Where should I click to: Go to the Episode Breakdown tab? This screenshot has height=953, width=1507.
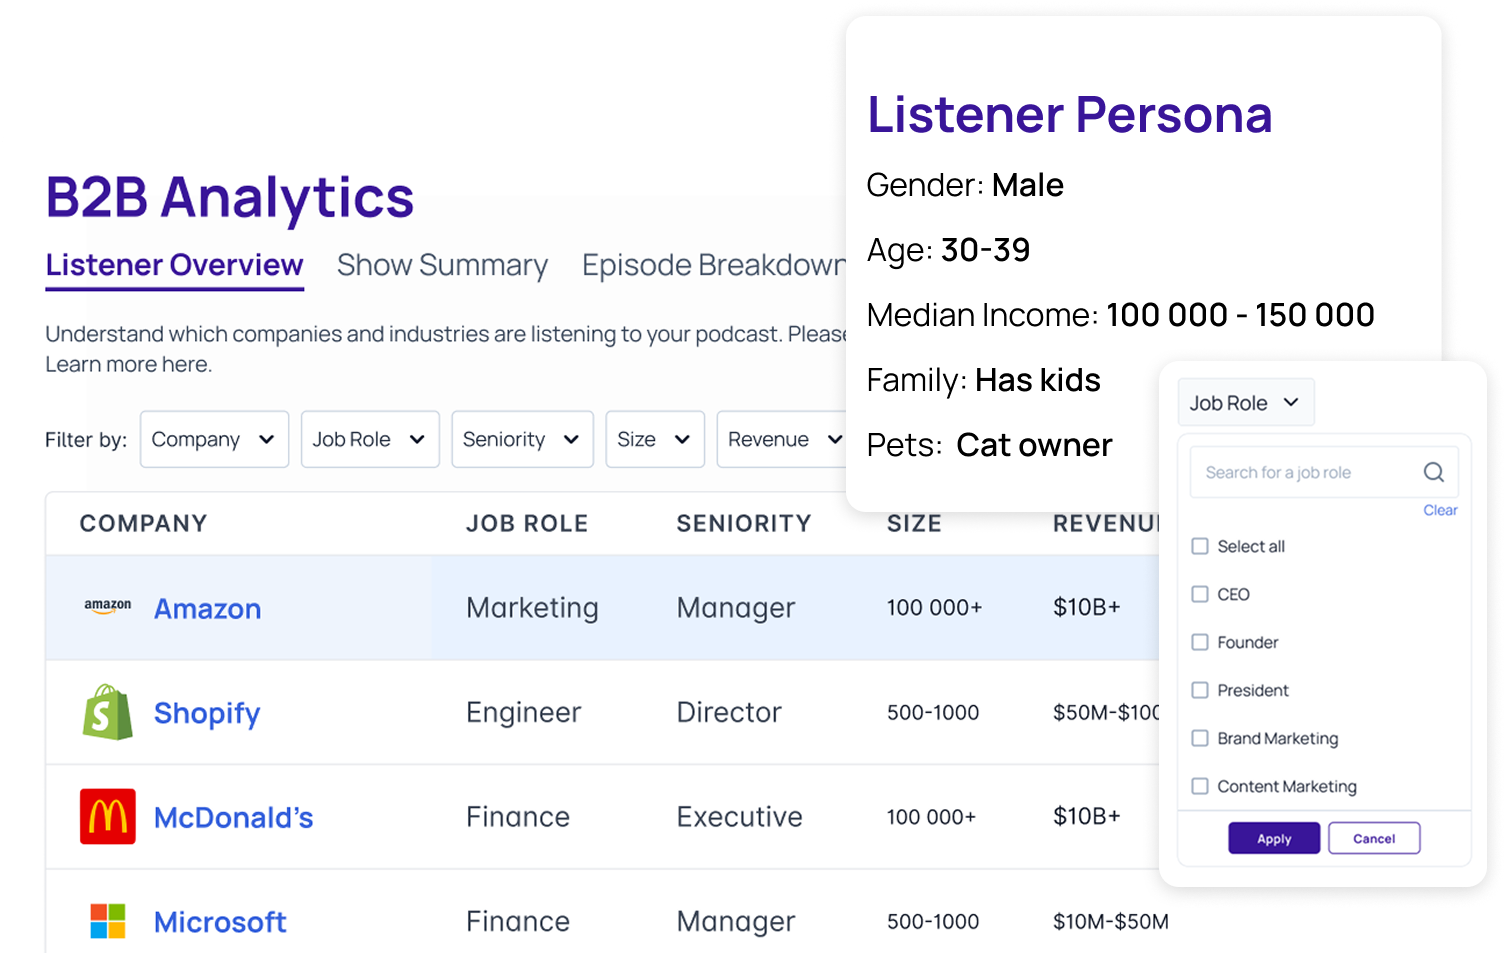pyautogui.click(x=714, y=265)
